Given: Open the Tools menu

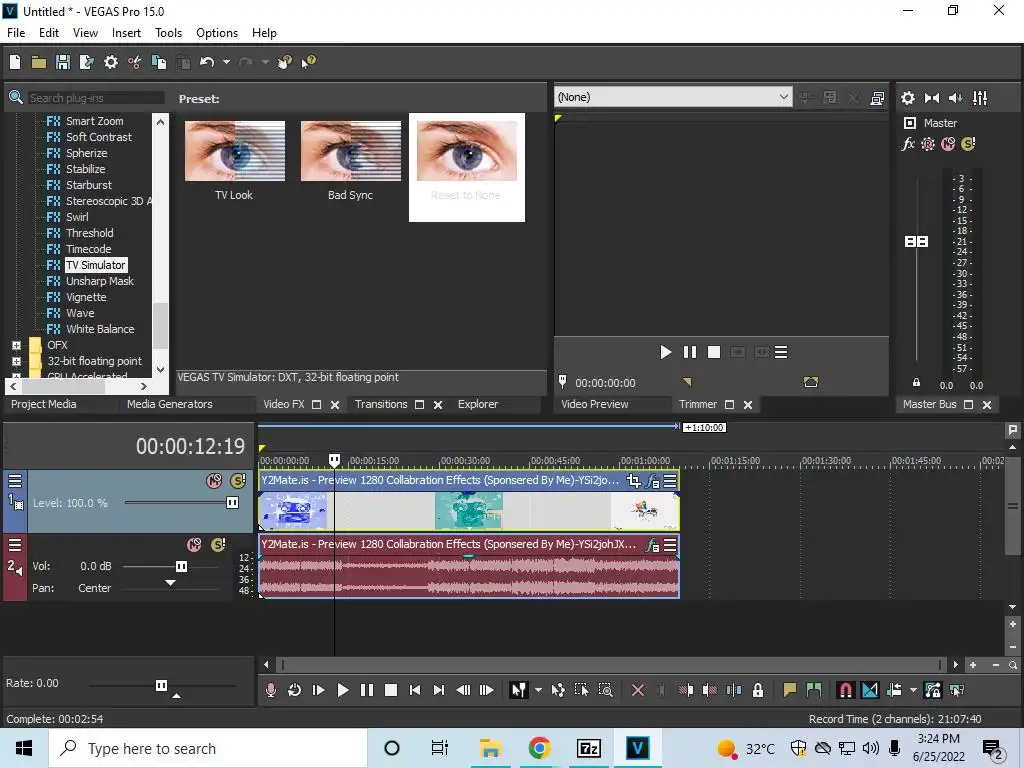Looking at the screenshot, I should 168,33.
